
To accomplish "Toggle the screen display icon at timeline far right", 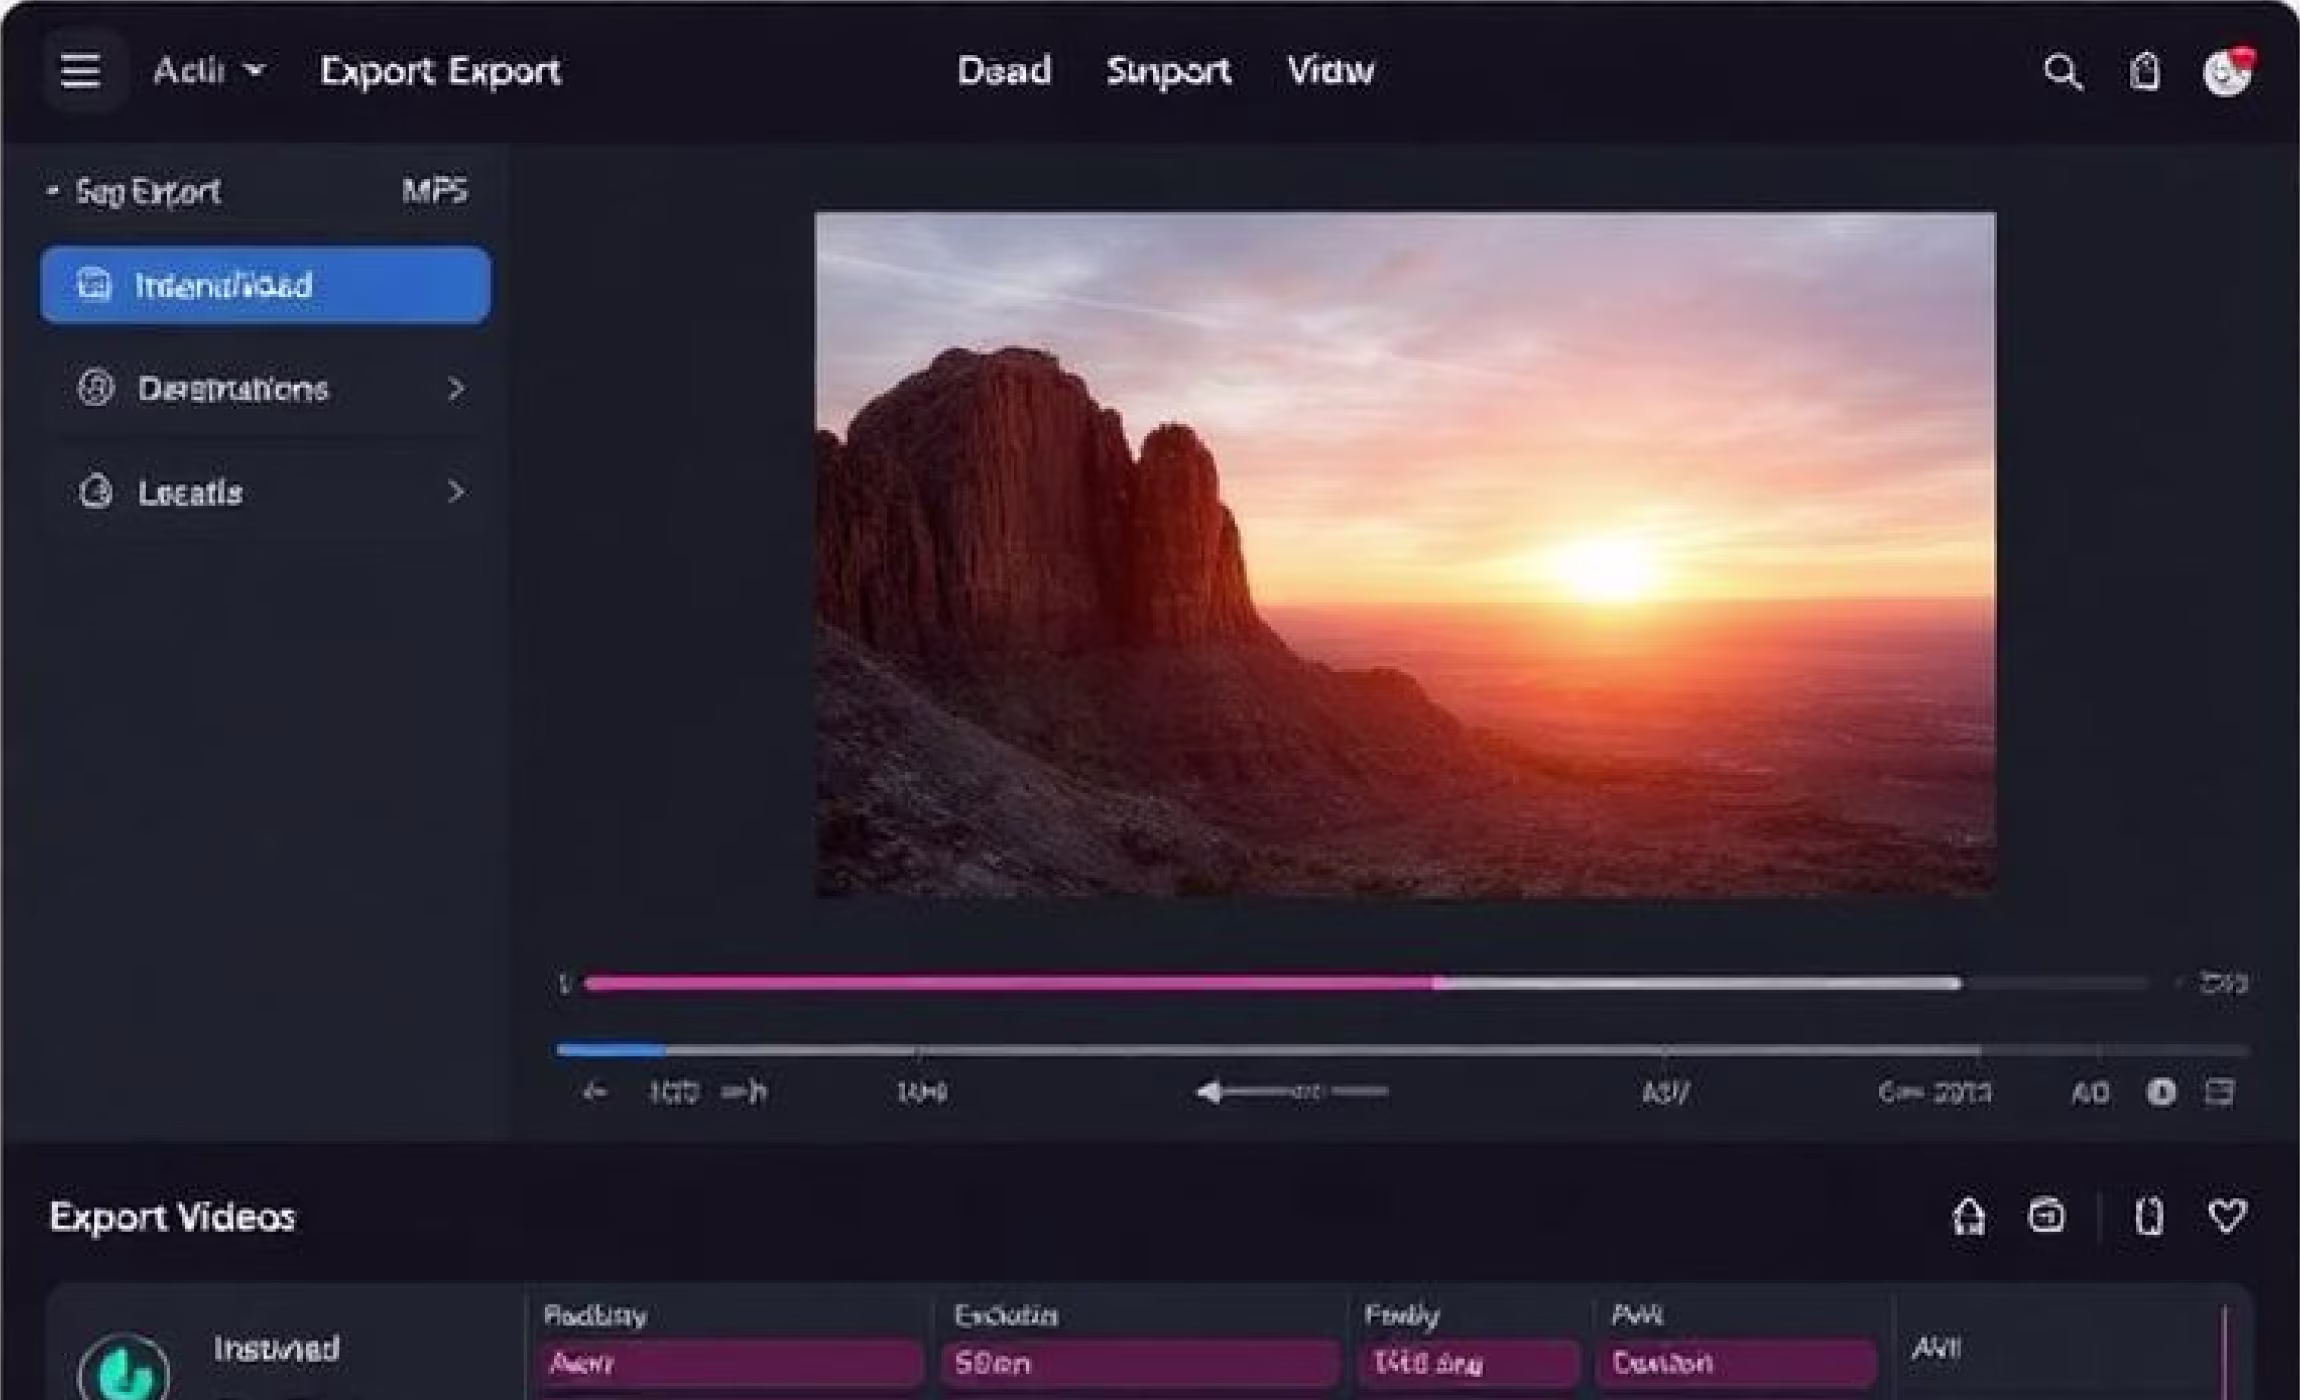I will click(2222, 1092).
